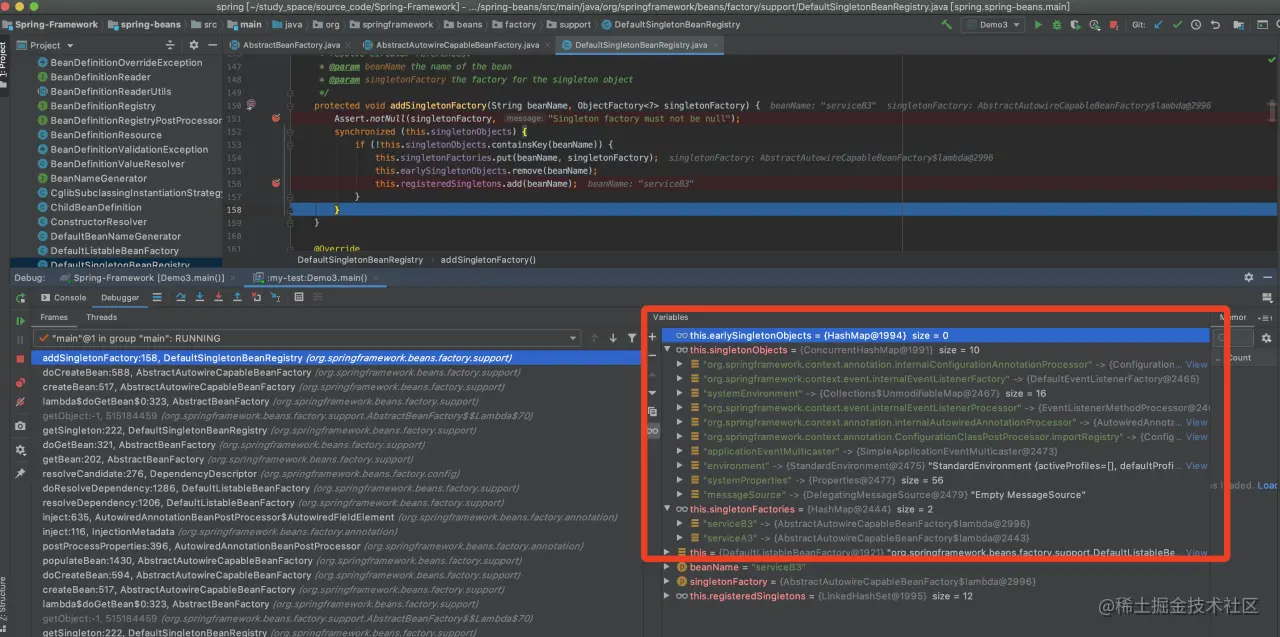Toggle breakpoint on line 151

(x=277, y=118)
